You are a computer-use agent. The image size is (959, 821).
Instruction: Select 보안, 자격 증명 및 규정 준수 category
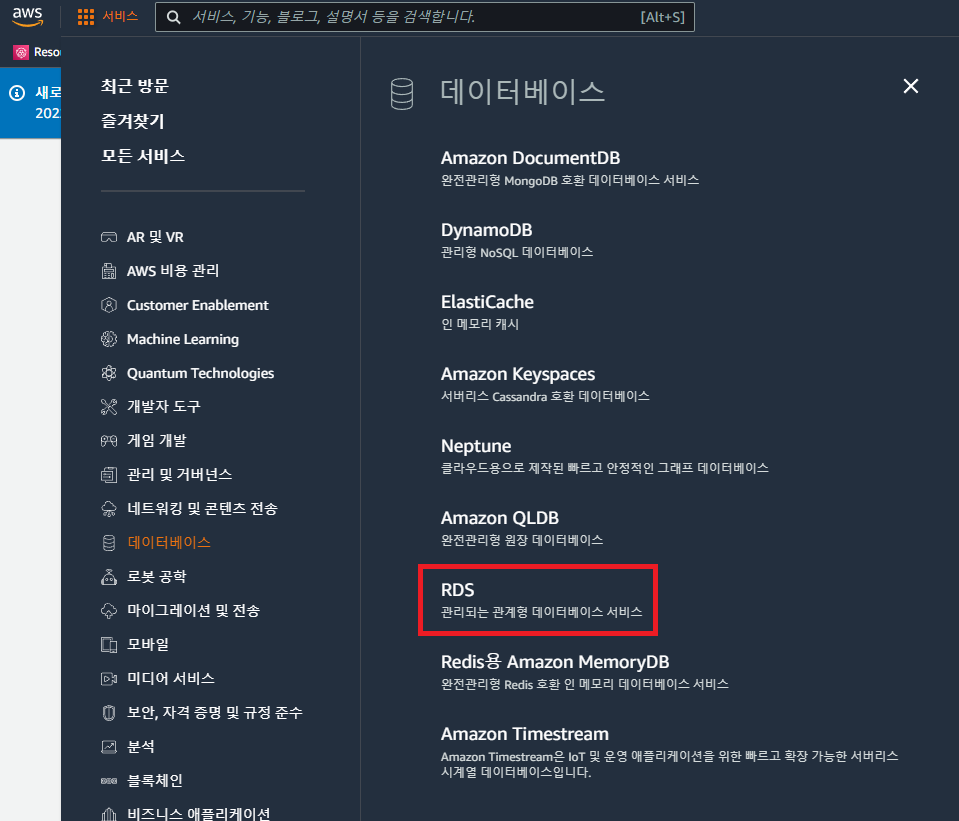point(215,713)
